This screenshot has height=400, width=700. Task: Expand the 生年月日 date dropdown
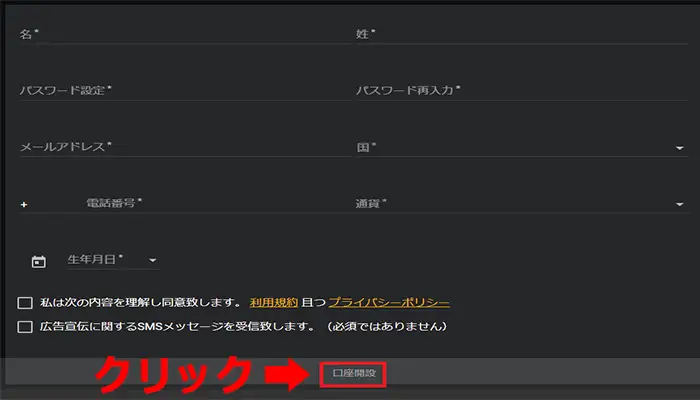click(x=112, y=260)
